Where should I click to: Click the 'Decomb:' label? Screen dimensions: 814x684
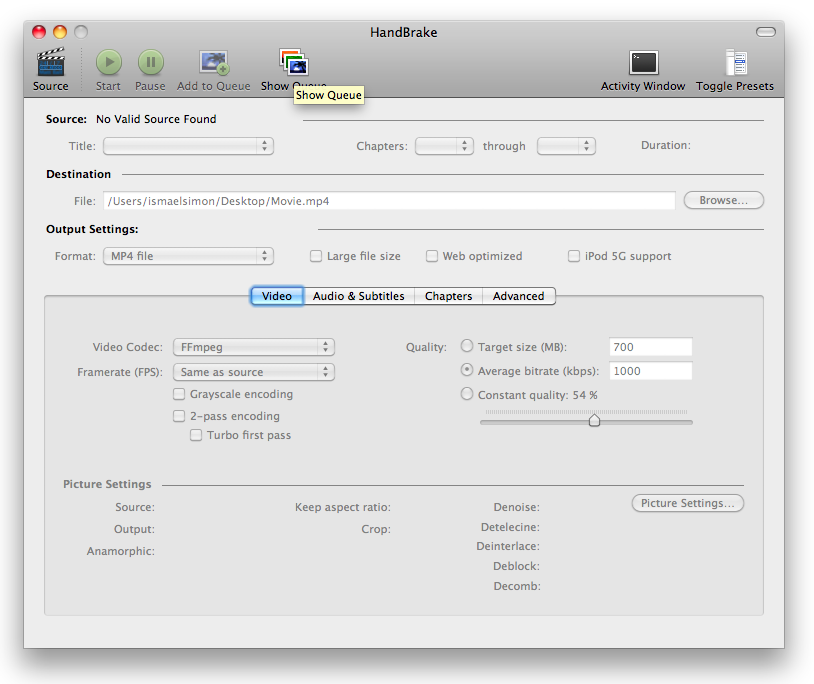coord(517,586)
